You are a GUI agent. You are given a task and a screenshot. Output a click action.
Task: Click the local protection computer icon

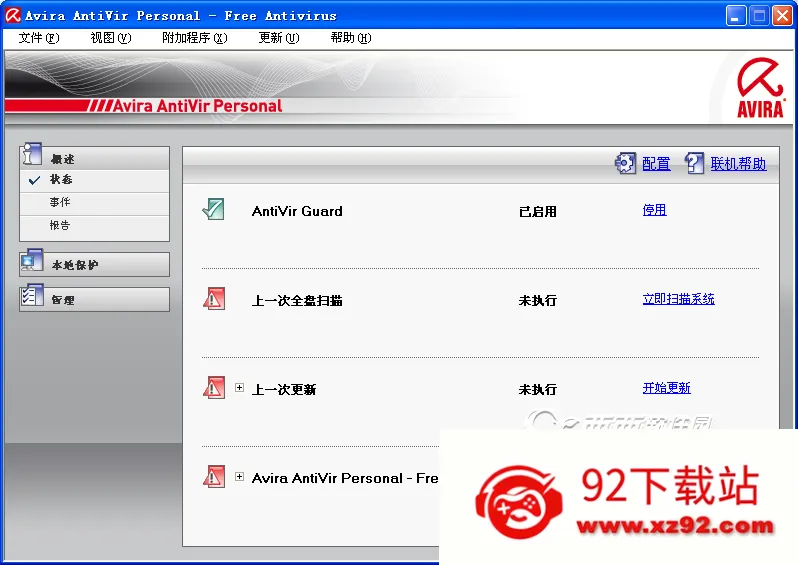click(x=32, y=261)
